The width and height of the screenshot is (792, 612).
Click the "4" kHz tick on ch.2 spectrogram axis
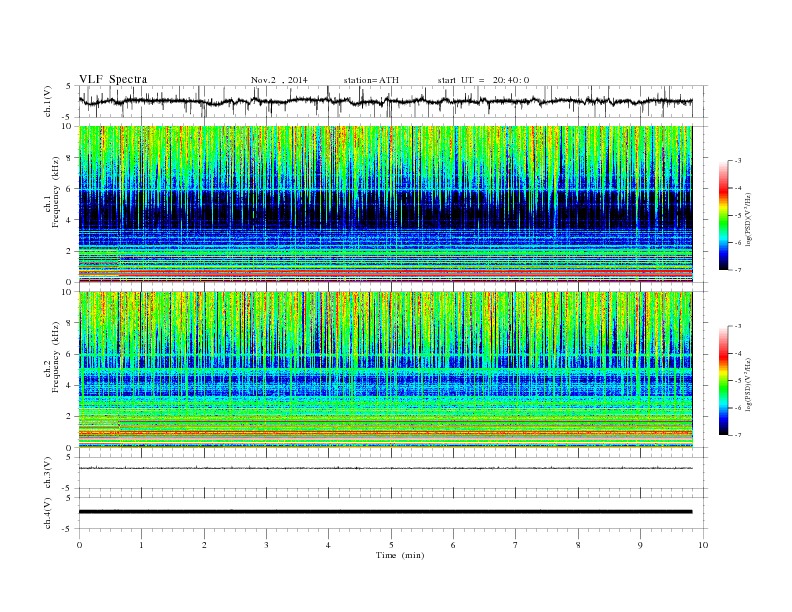tap(69, 385)
